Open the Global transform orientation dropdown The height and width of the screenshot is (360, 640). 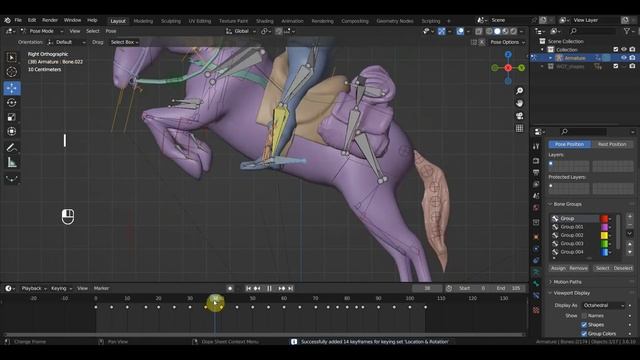241,31
